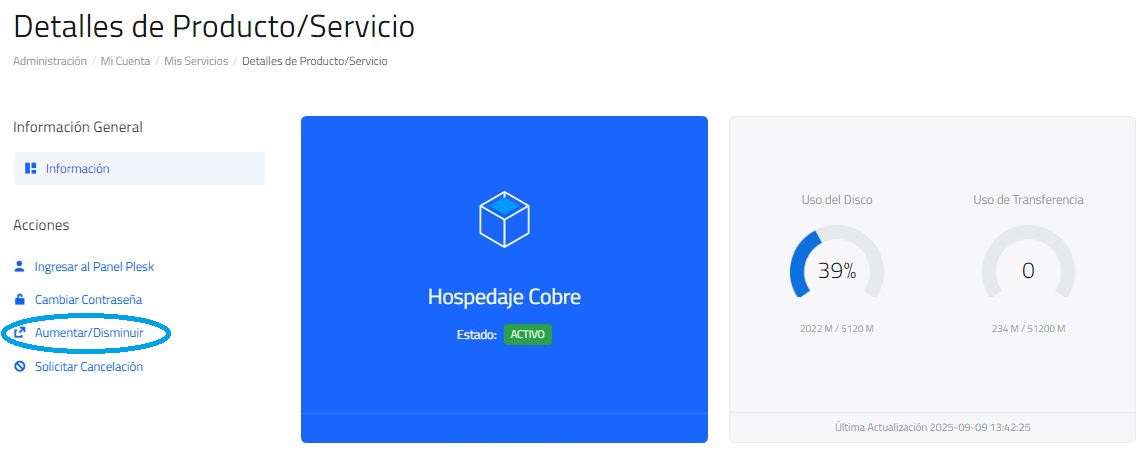This screenshot has width=1143, height=452.
Task: Choose Solicitar Cancelación link
Action: (89, 366)
